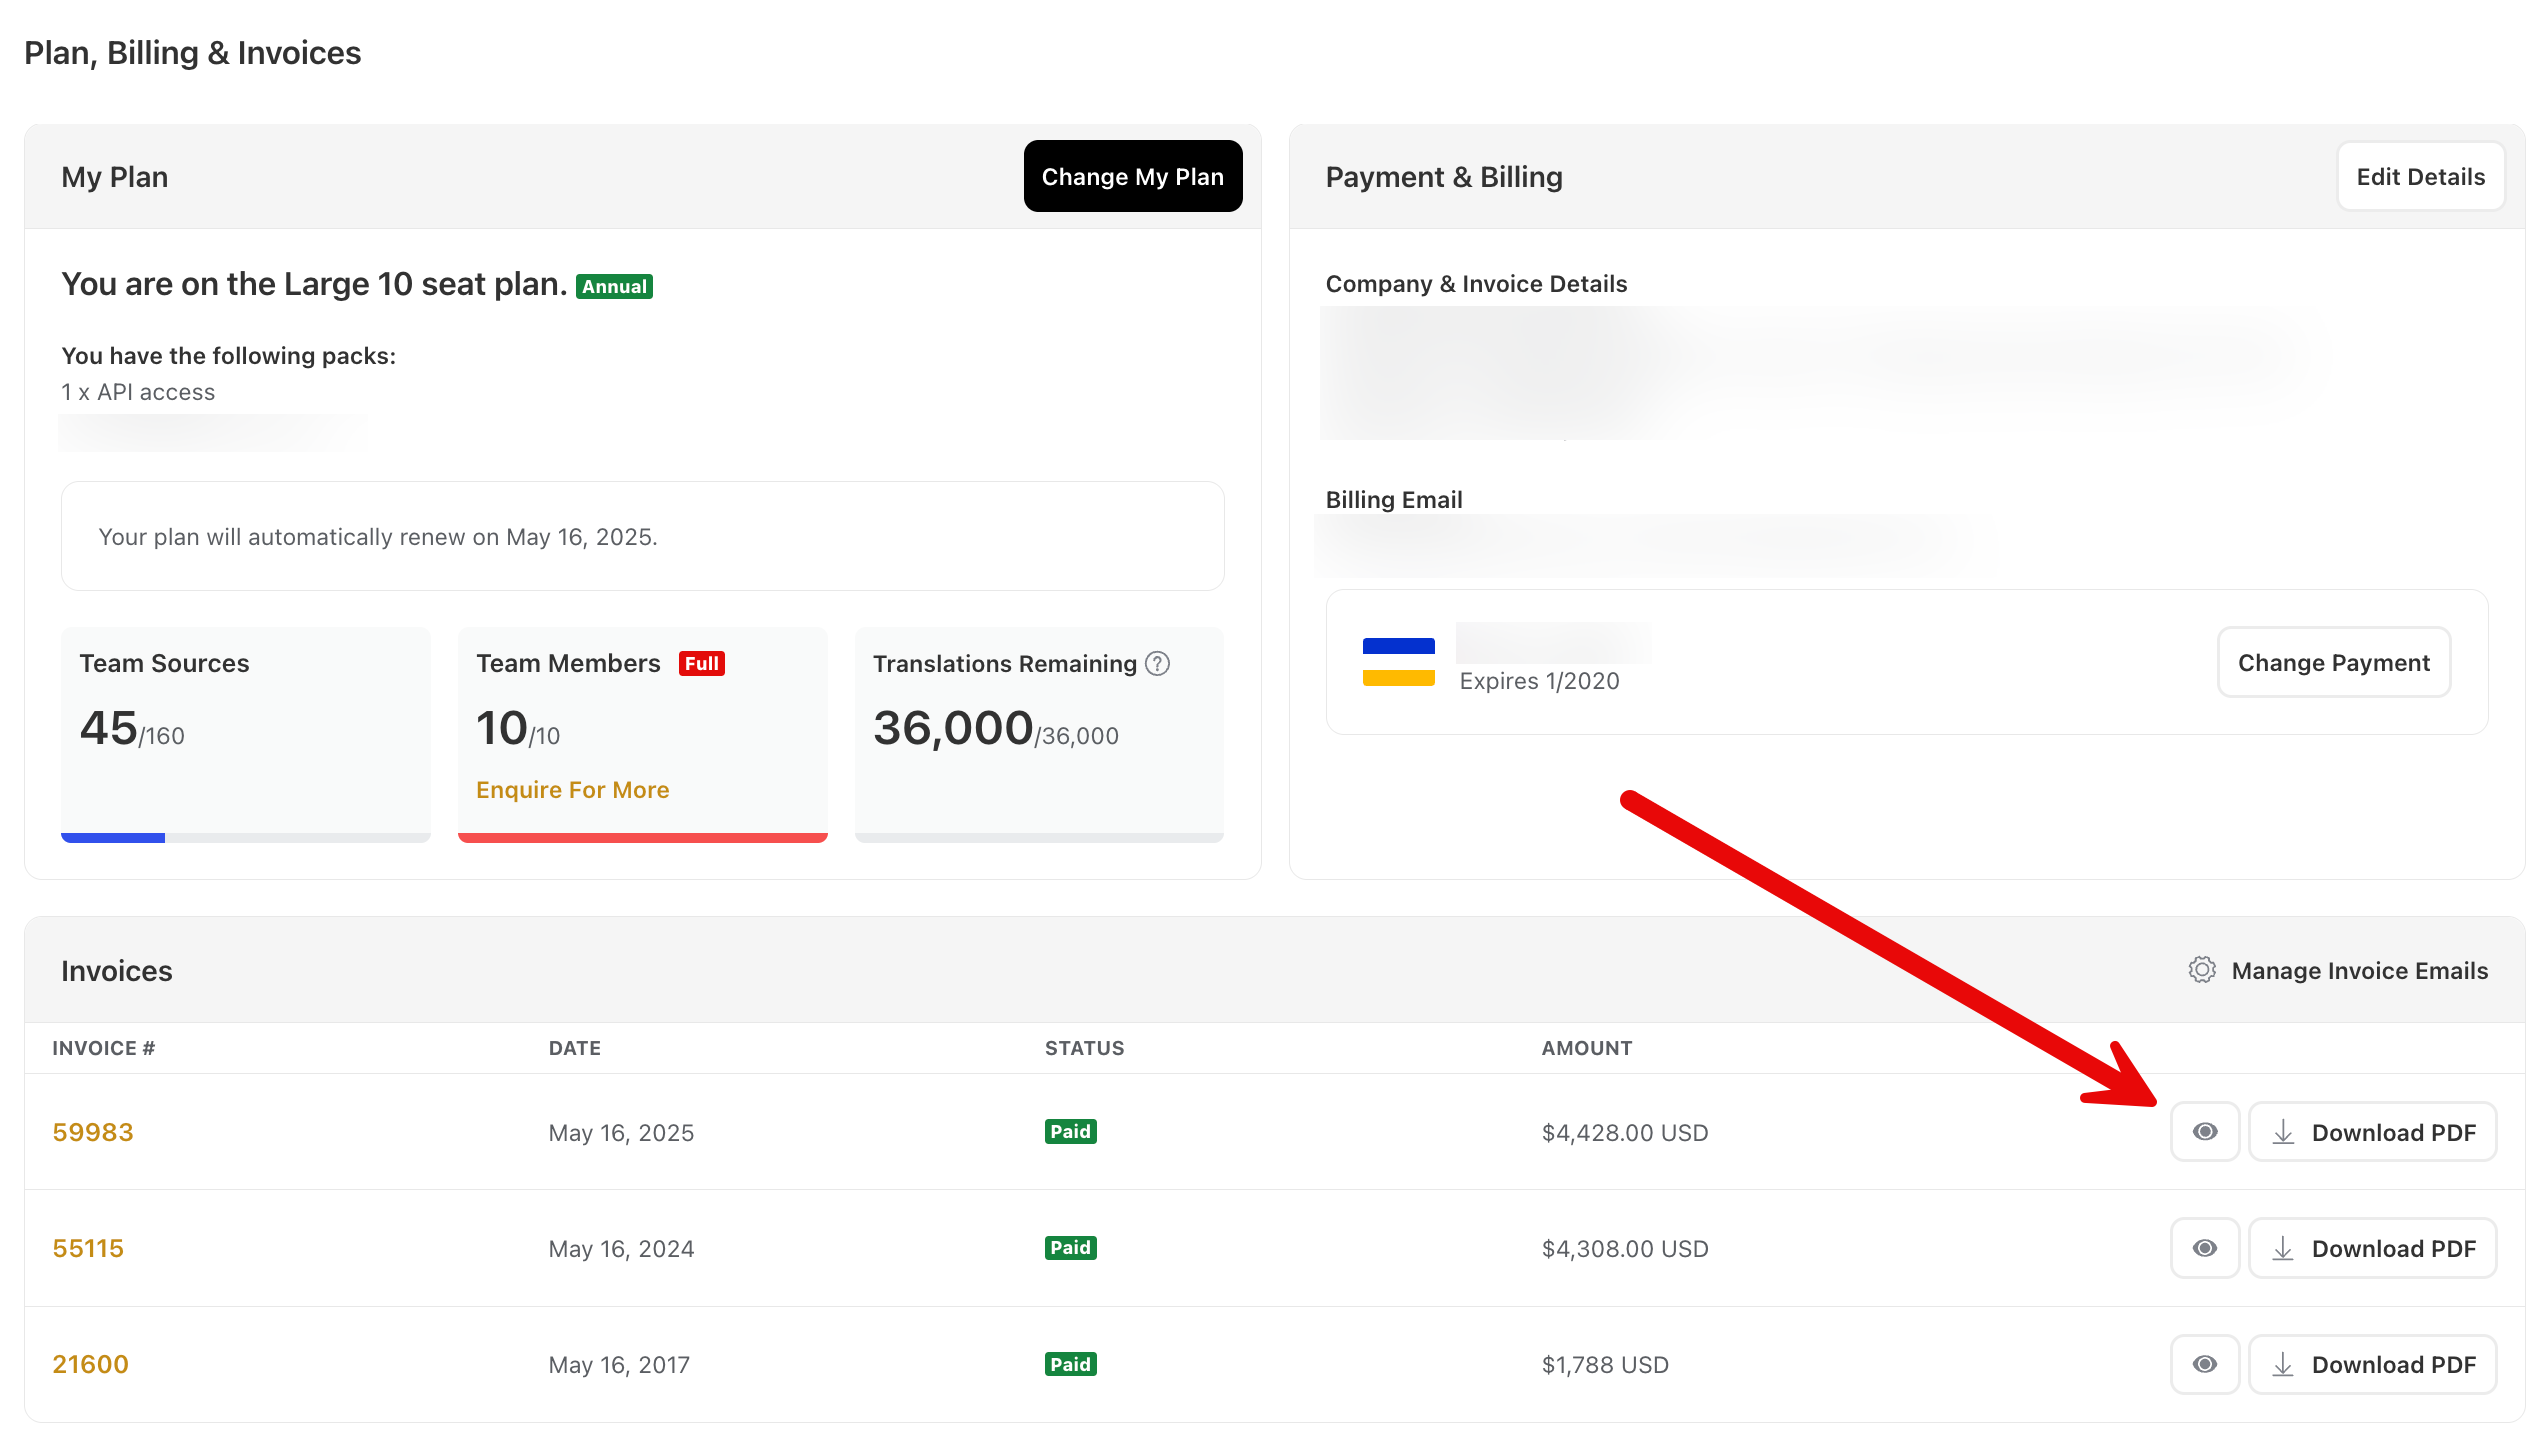Toggle the eye preview for invoice 21600
Viewport: 2546px width, 1454px height.
click(x=2204, y=1364)
